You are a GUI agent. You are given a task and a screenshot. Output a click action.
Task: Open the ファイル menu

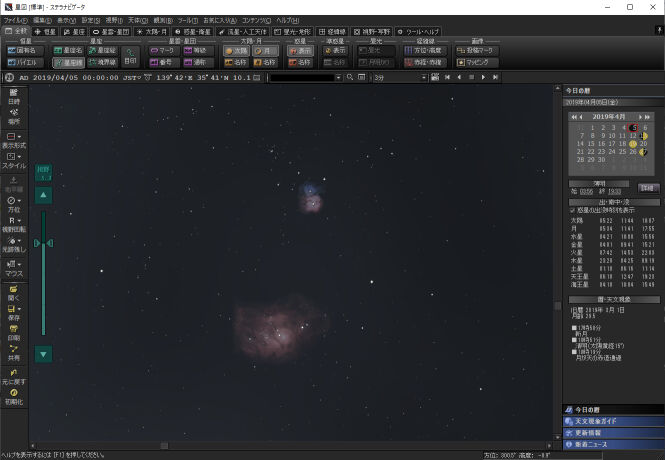coord(16,20)
